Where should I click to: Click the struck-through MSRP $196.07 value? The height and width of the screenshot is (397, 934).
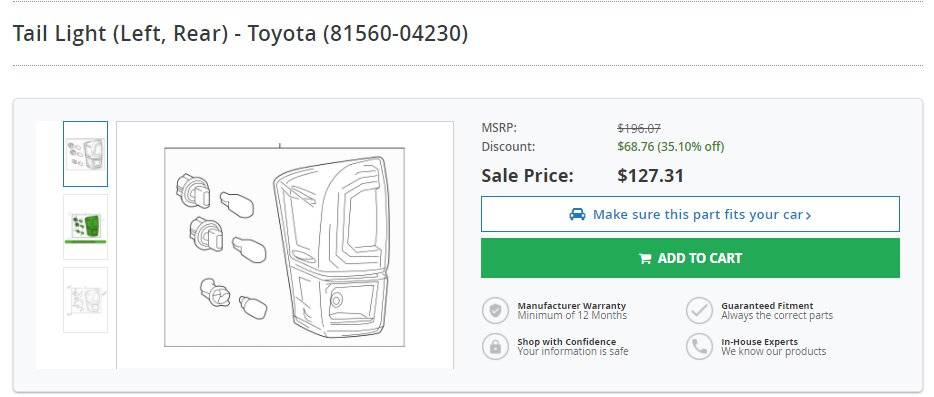tap(639, 128)
